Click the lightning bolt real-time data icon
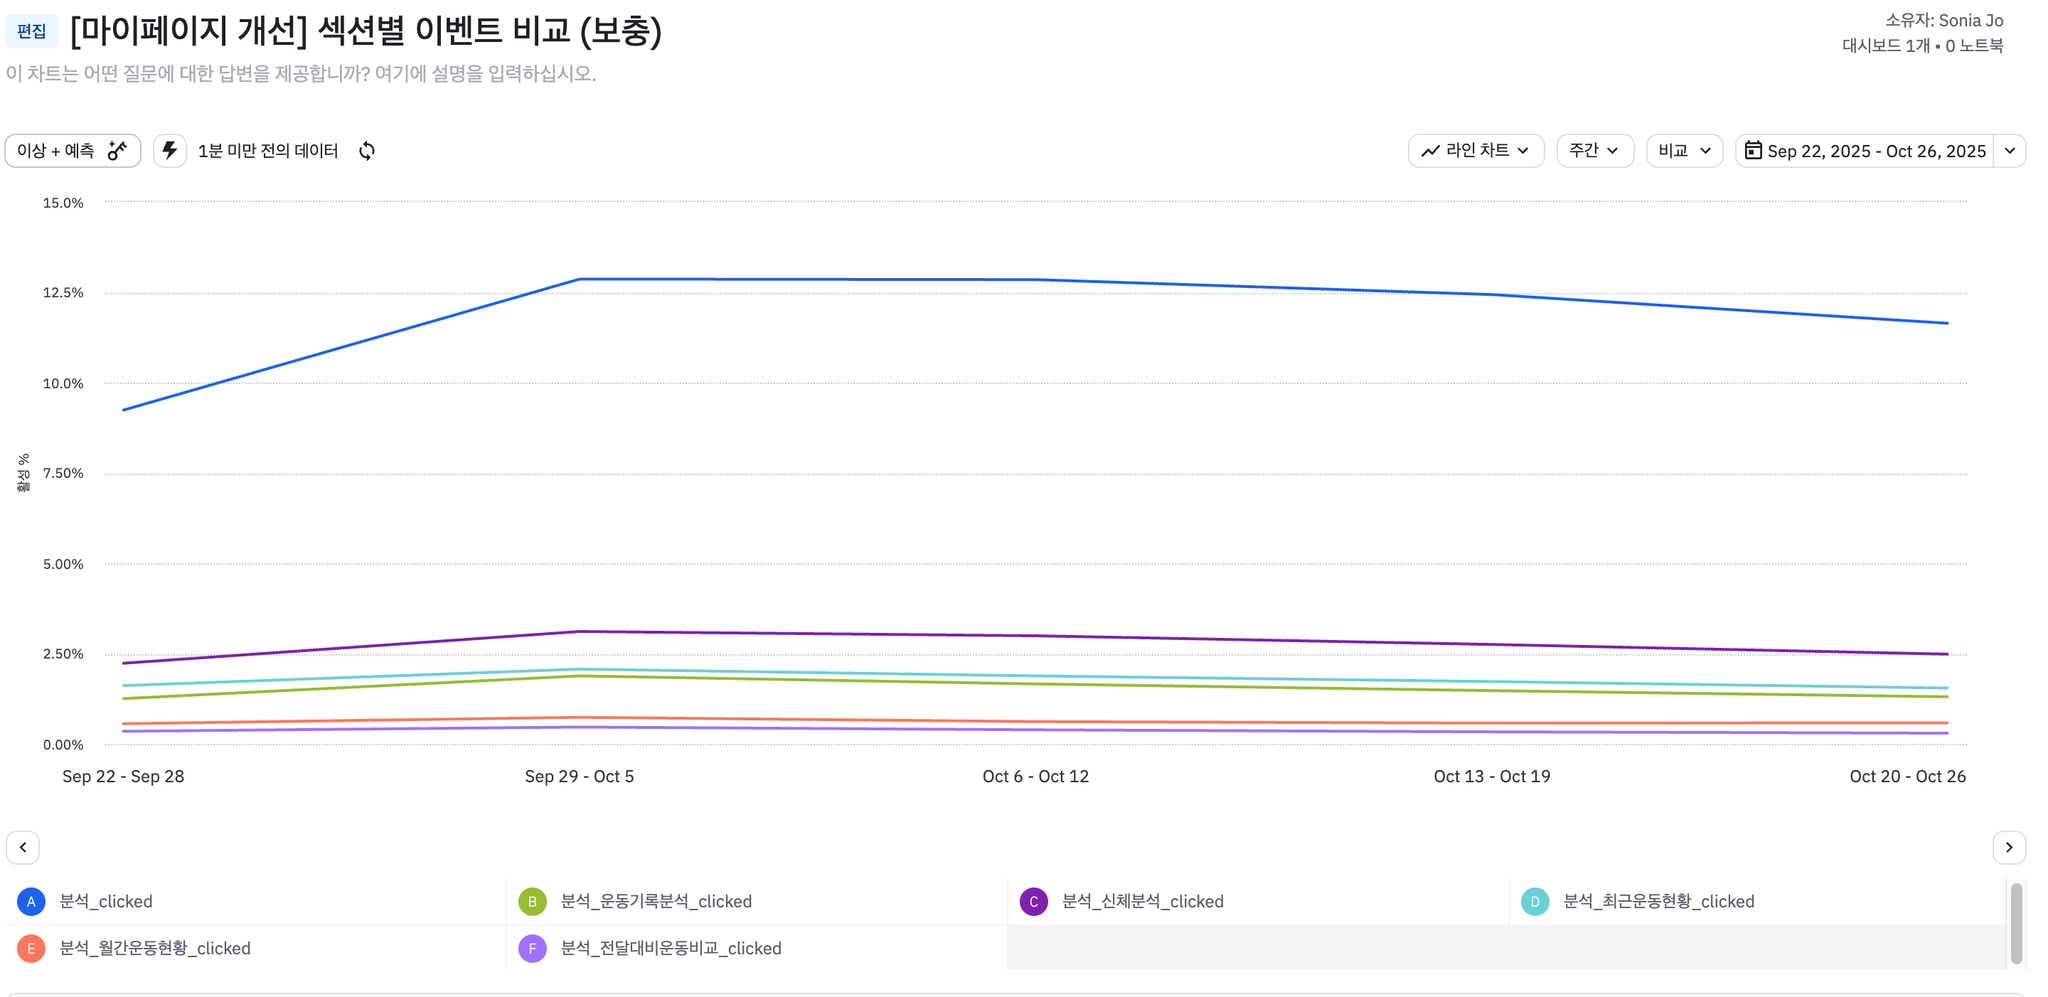 pyautogui.click(x=170, y=151)
